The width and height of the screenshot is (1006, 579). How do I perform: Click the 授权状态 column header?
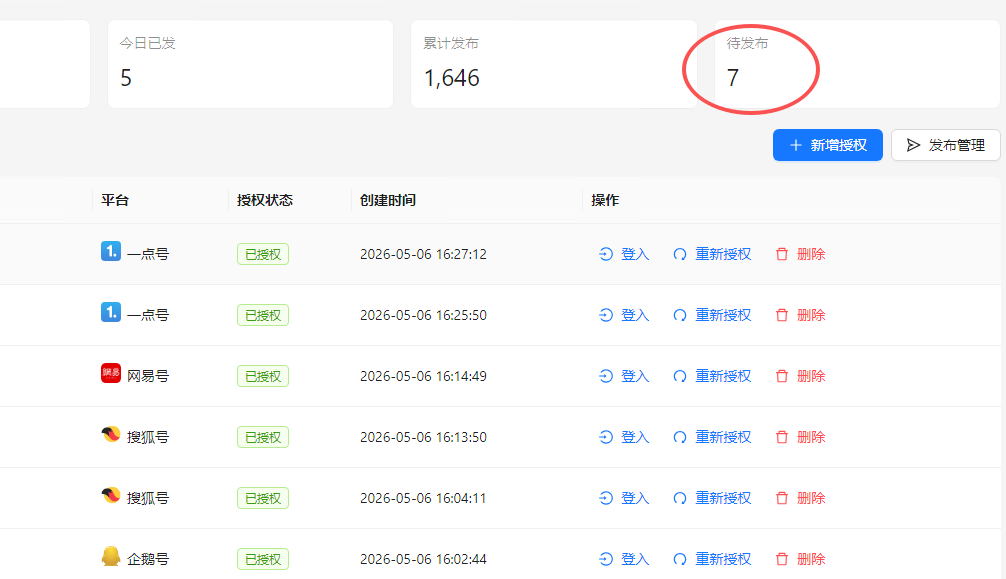[265, 200]
